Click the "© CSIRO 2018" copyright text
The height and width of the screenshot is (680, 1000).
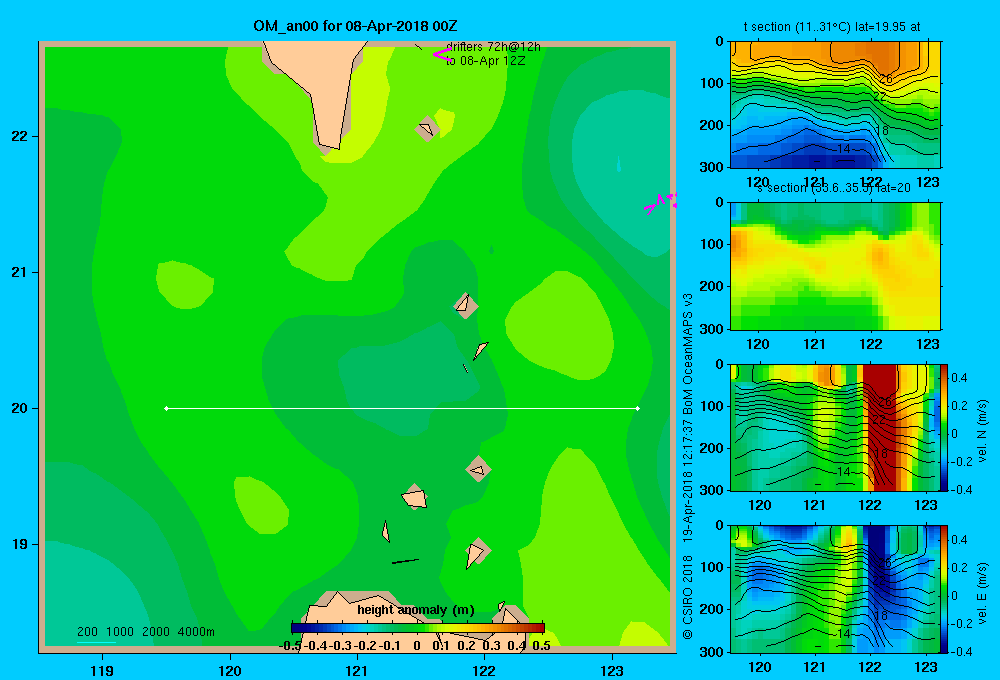[688, 597]
